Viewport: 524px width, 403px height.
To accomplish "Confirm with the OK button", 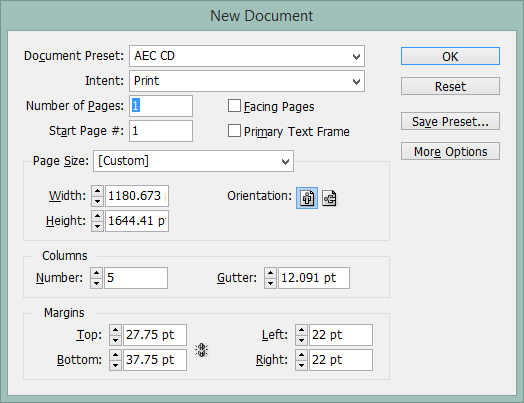I will (450, 56).
